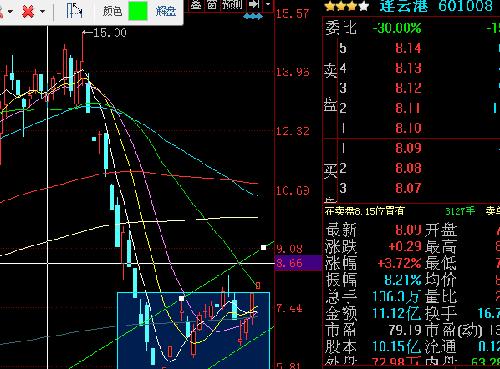The width and height of the screenshot is (500, 369).
Task: Select buy level 3 price 8.07
Action: point(408,188)
